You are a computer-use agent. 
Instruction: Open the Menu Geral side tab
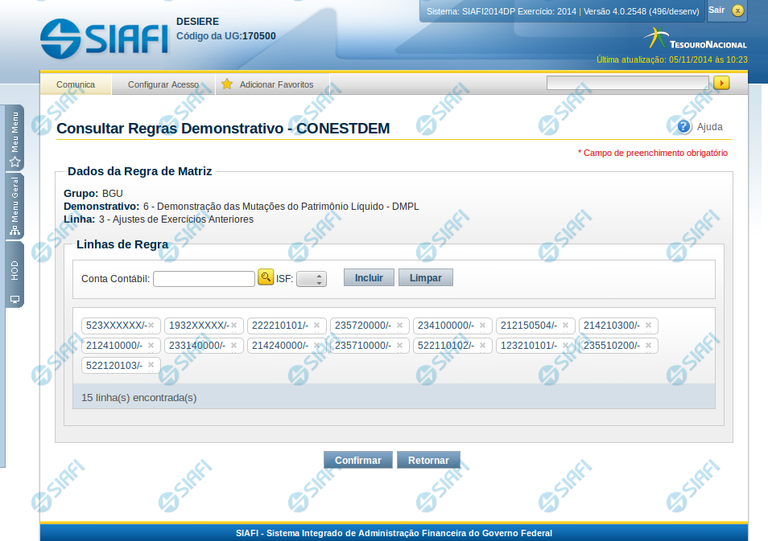pos(15,206)
